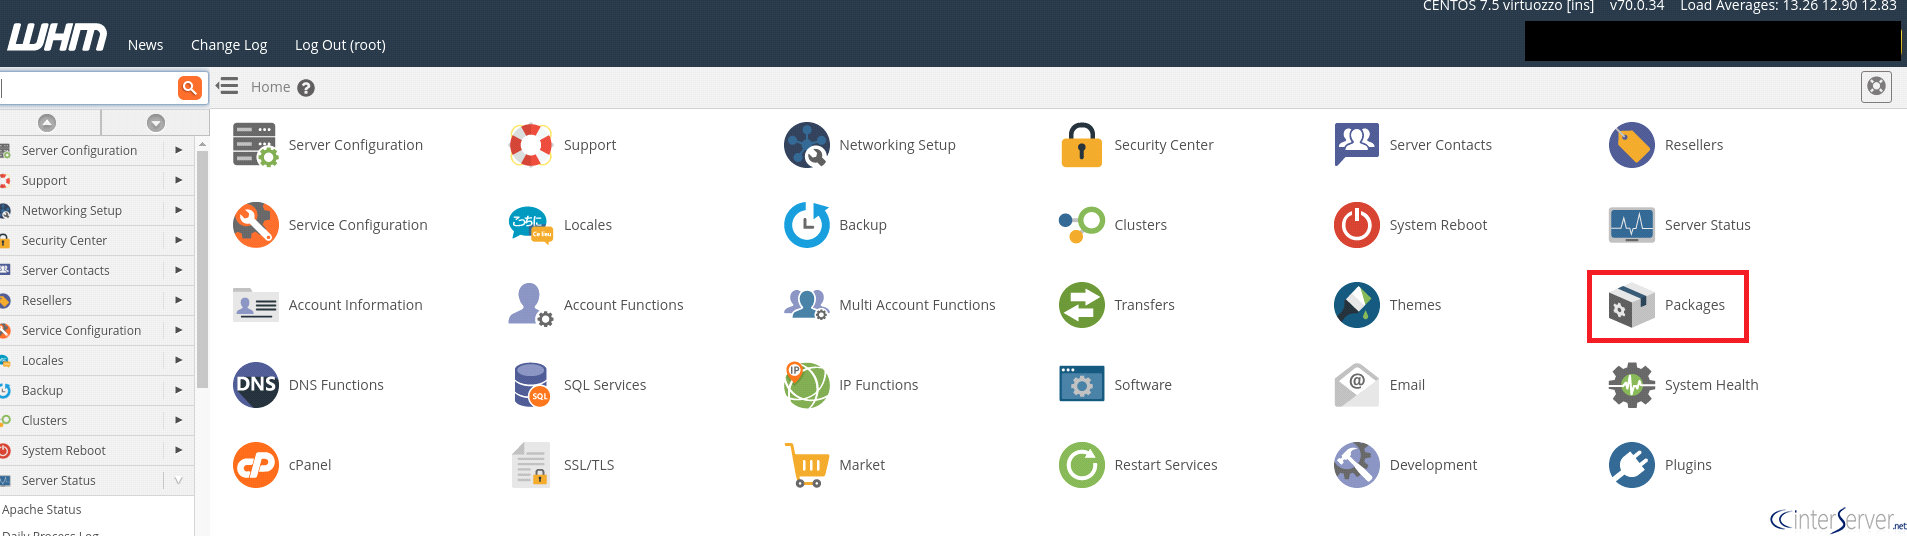Click the cPanel orange icon
1907x536 pixels.
pos(255,465)
